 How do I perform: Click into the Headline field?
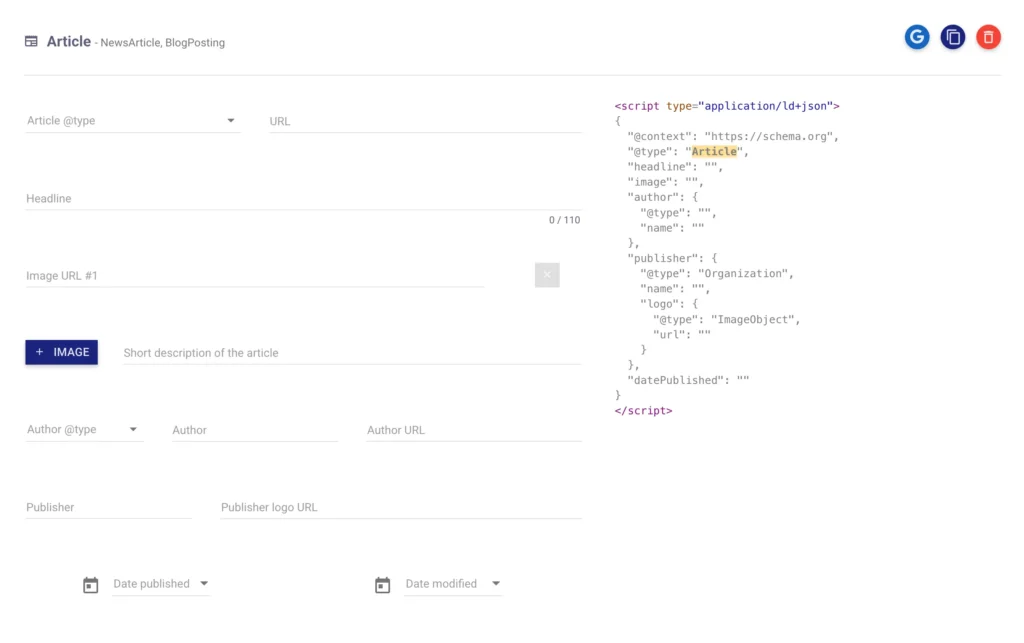pyautogui.click(x=304, y=198)
